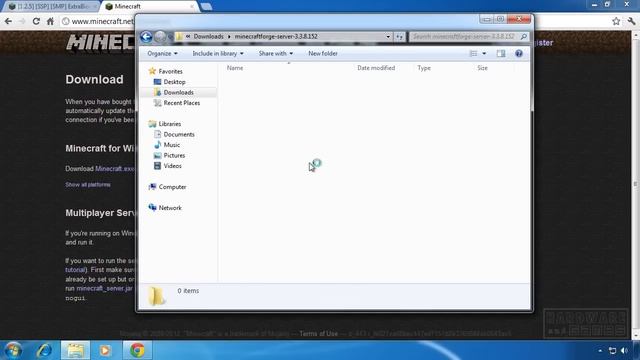Sort by Date modified column header

376,68
